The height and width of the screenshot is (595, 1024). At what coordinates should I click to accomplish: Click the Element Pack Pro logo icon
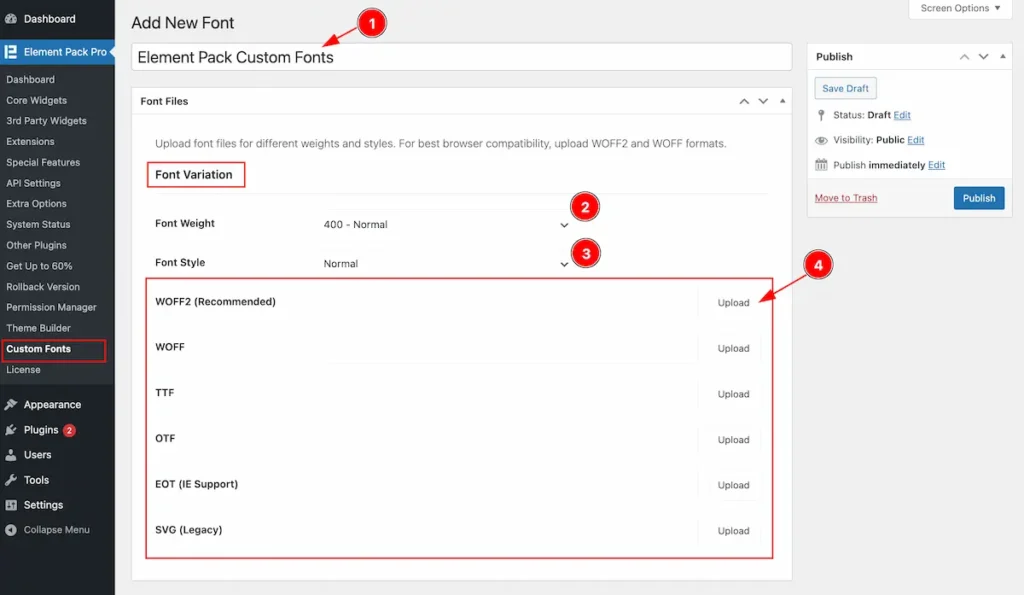point(11,52)
